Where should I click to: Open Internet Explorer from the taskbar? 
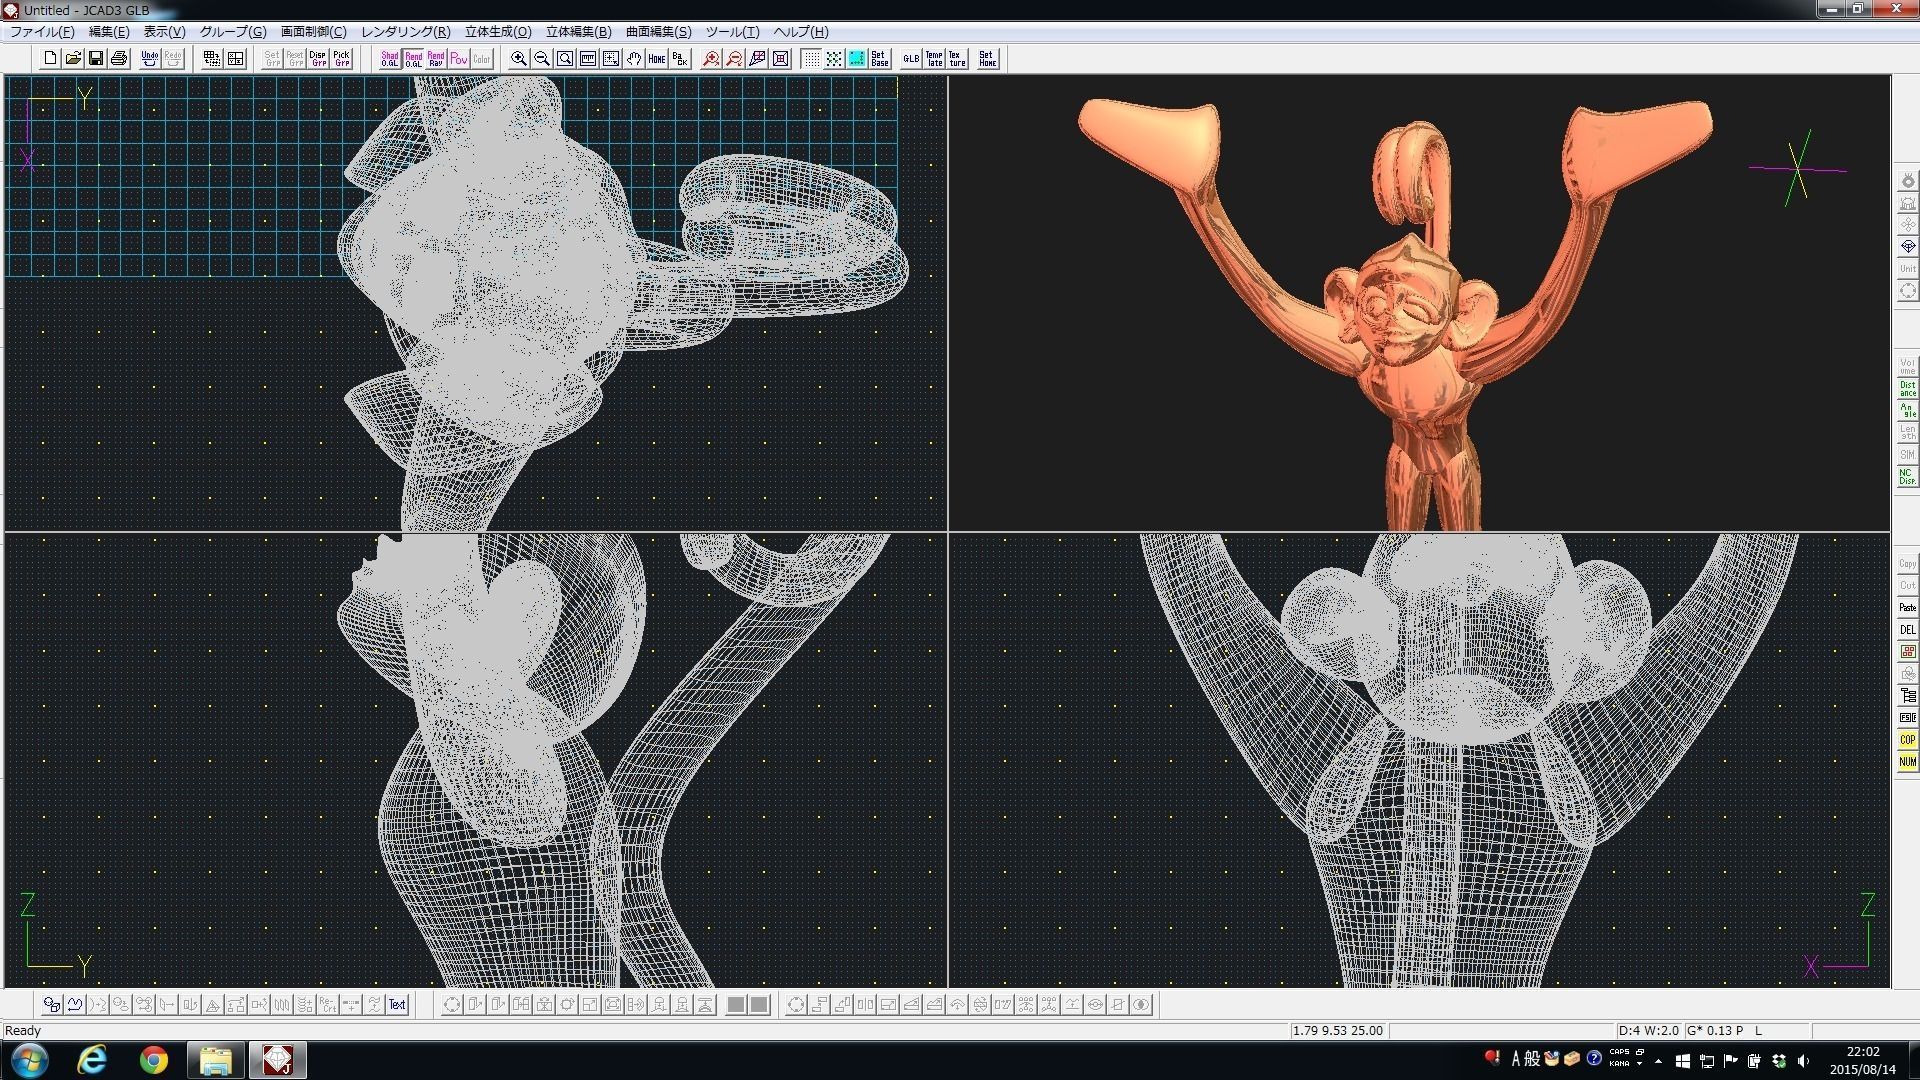coord(92,1060)
